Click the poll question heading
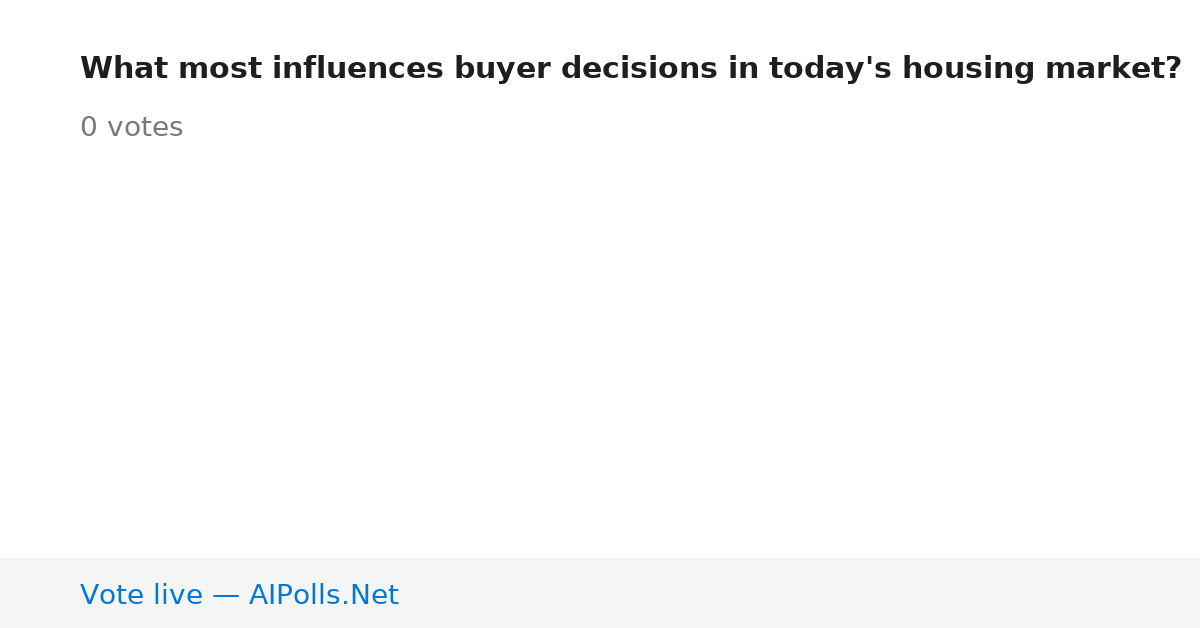The height and width of the screenshot is (628, 1200). point(631,69)
